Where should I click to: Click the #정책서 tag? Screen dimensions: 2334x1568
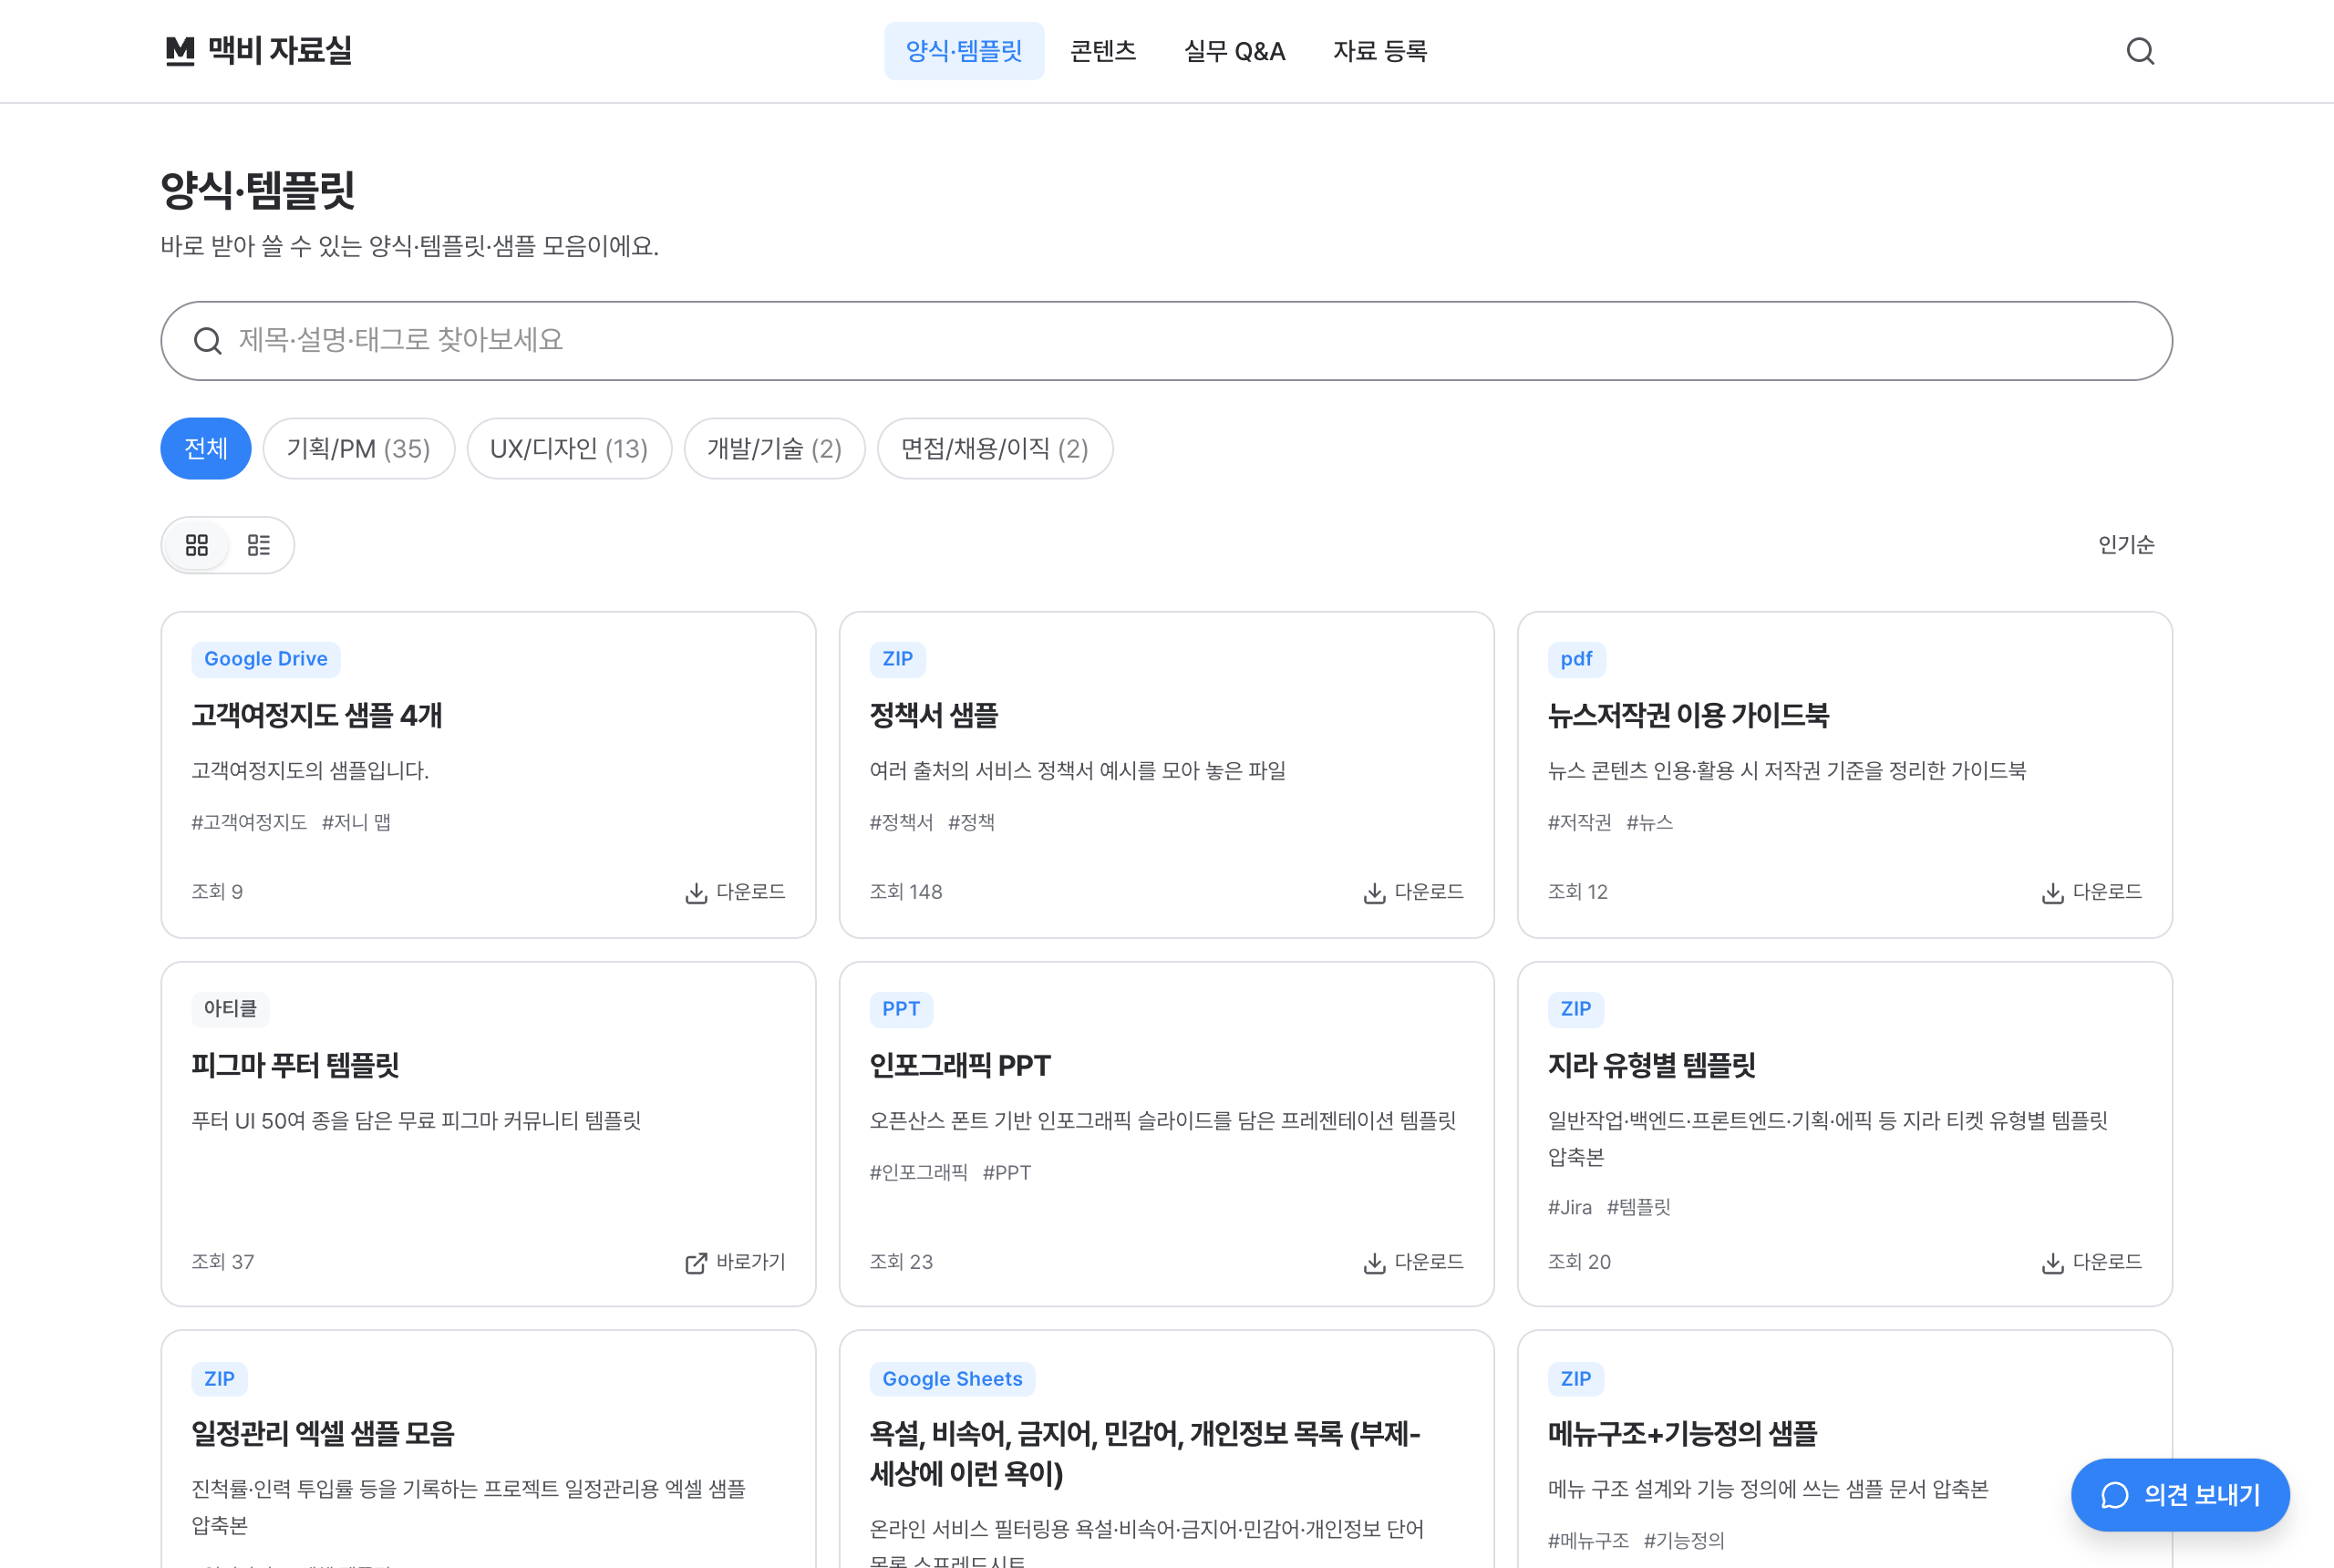(901, 822)
